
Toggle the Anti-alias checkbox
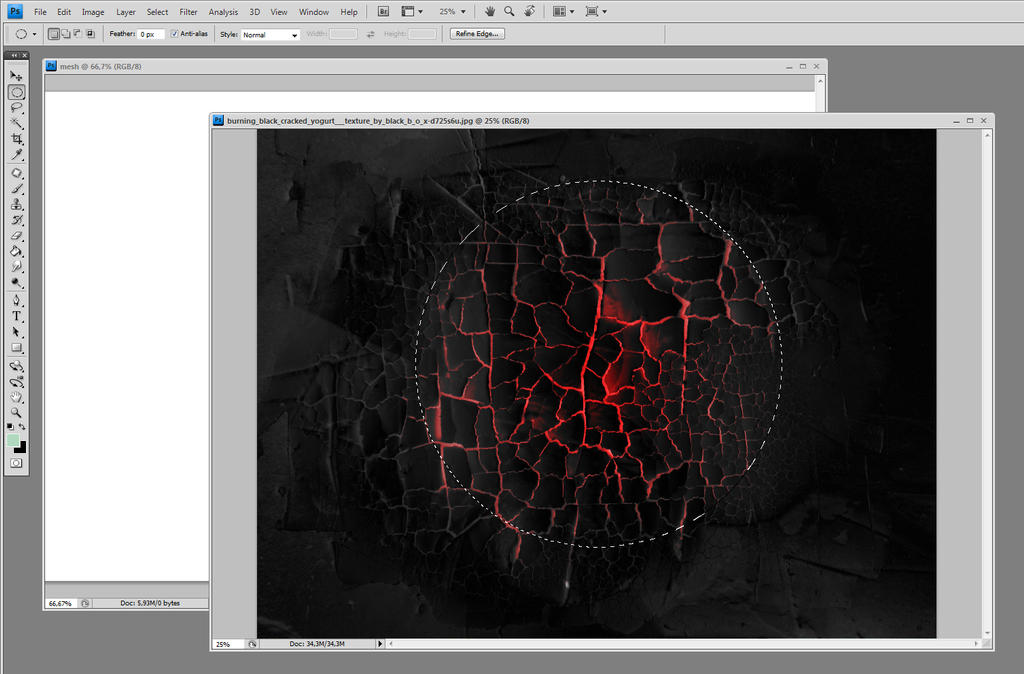[x=174, y=34]
